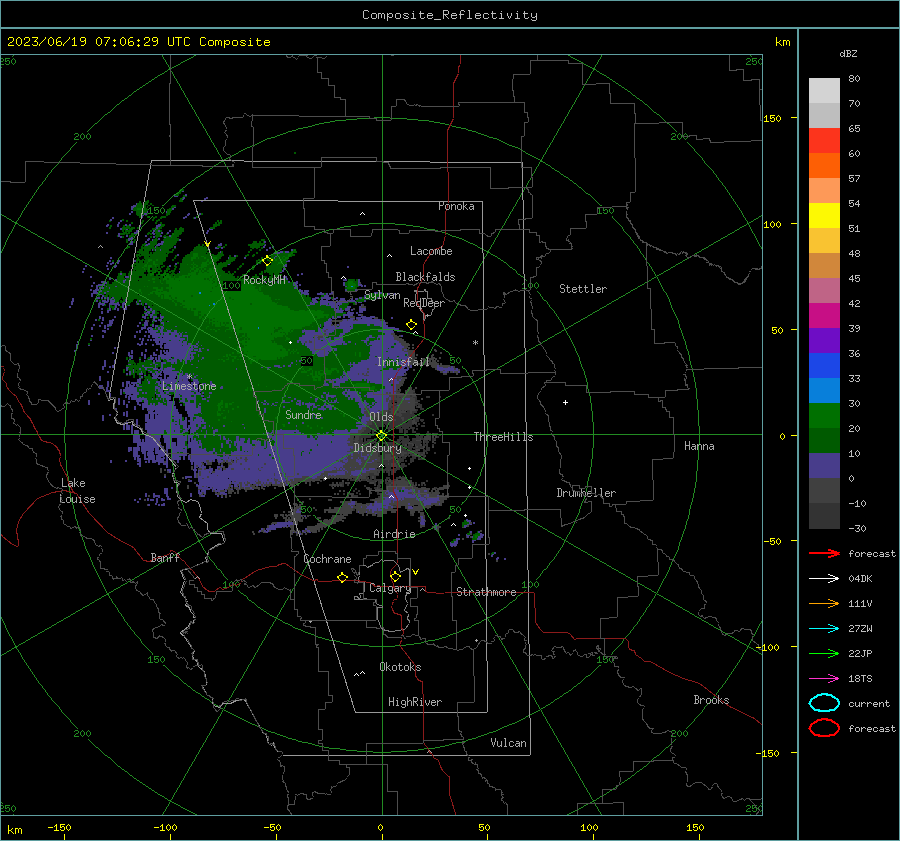The height and width of the screenshot is (841, 900).
Task: Pick the slate purple swatch between 10 and 0 dBZ
Action: [824, 466]
